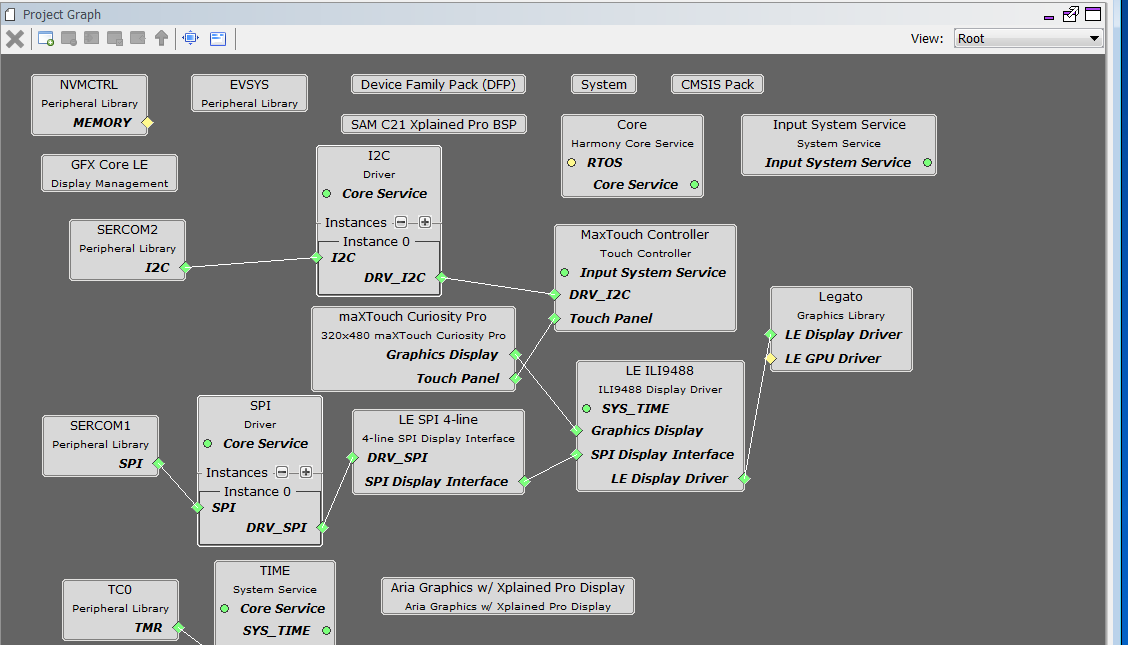1128x645 pixels.
Task: Select the System component block
Action: [x=604, y=84]
